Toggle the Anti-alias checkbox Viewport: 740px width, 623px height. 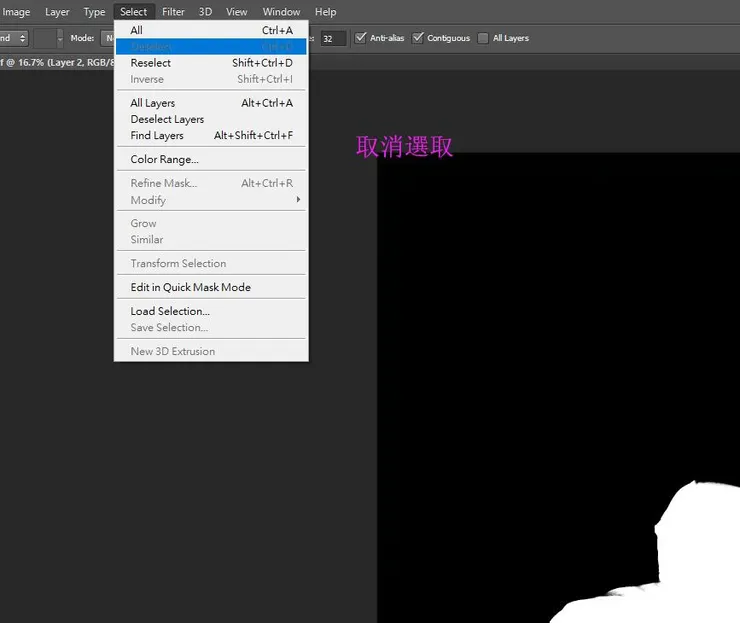pos(361,38)
